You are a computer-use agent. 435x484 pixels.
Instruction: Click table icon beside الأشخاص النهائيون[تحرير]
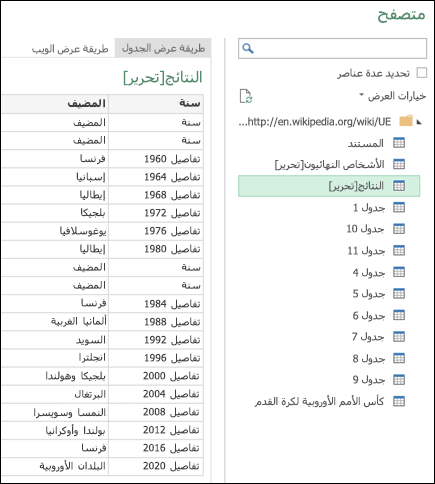[399, 164]
